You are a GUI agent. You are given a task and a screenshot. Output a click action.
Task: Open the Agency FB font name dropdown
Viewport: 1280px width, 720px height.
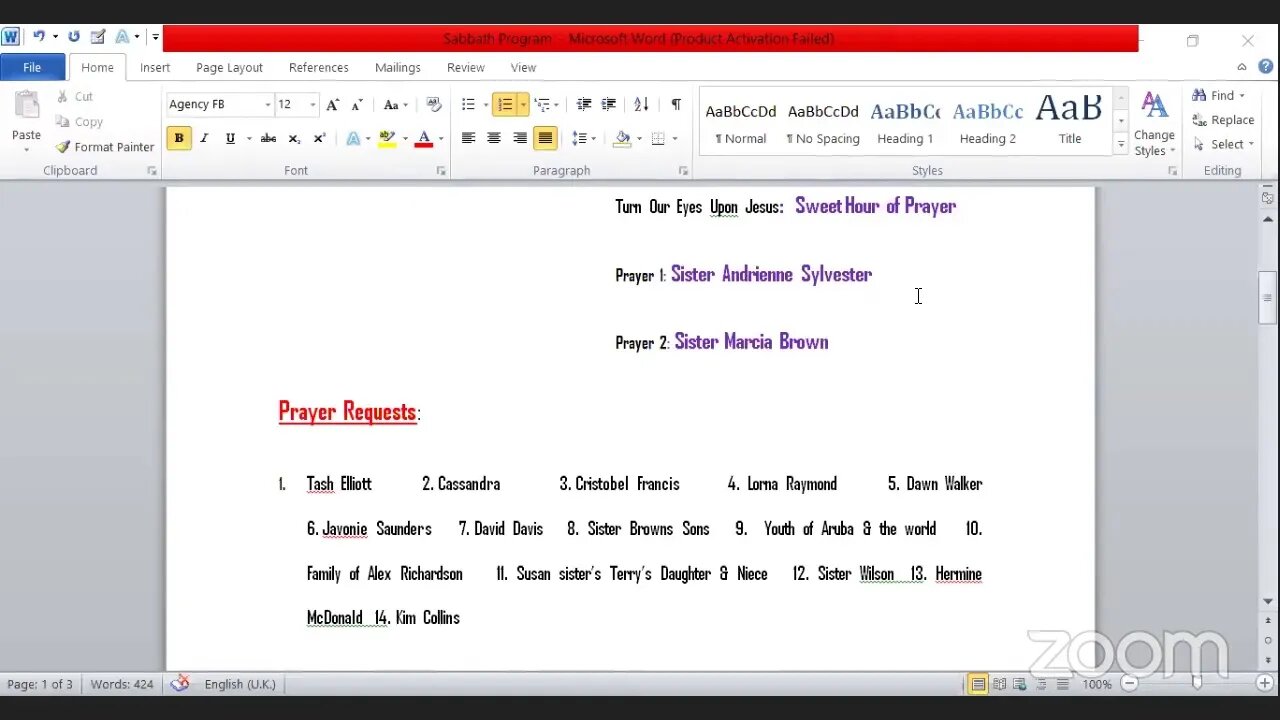(x=267, y=104)
